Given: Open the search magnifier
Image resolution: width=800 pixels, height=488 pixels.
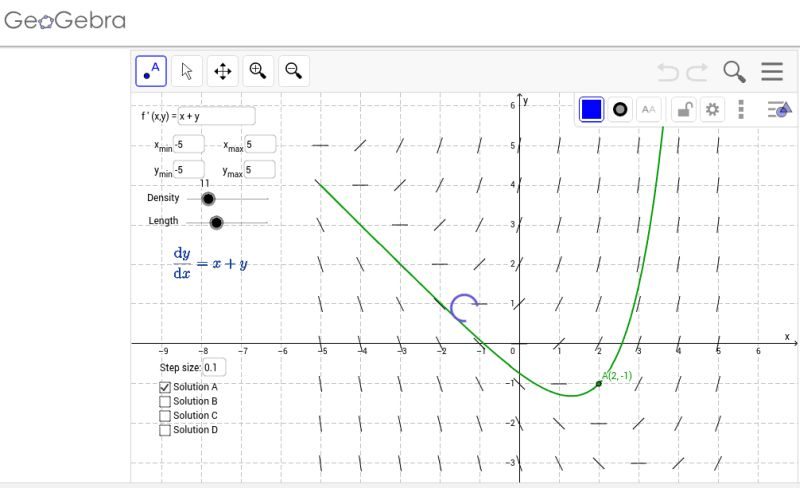Looking at the screenshot, I should click(x=734, y=72).
